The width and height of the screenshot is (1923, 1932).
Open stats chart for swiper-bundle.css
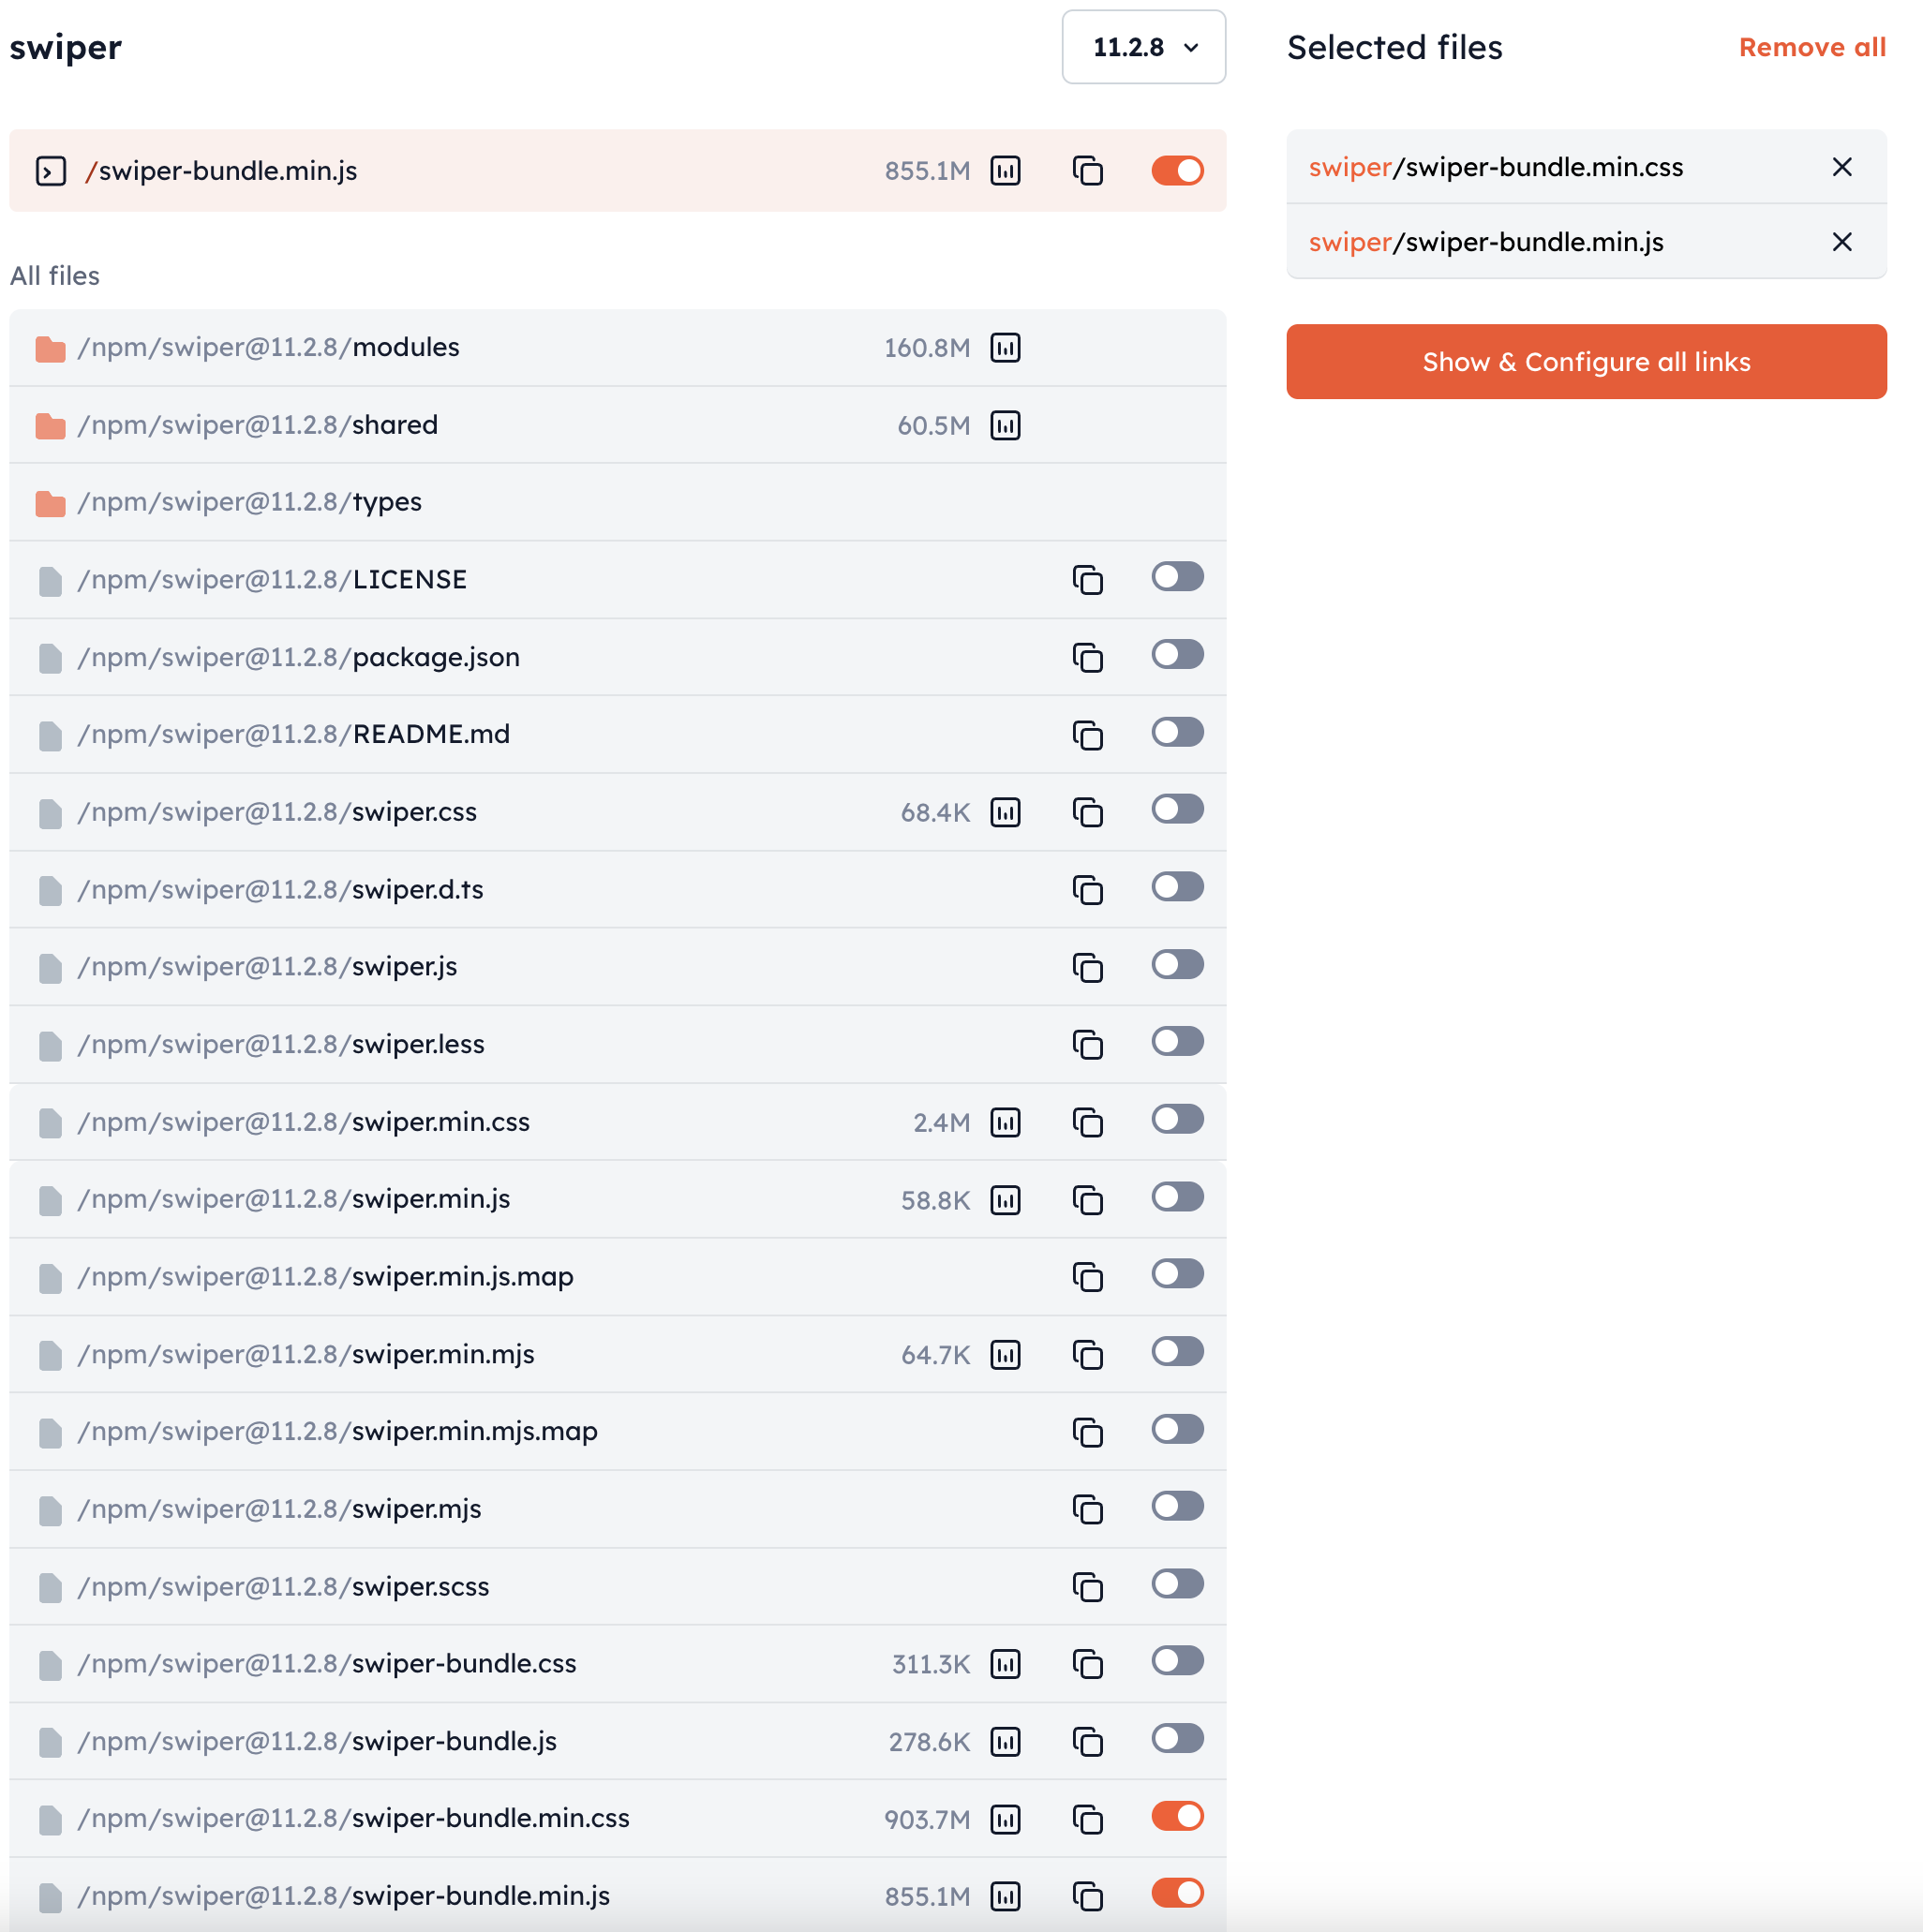click(1005, 1664)
